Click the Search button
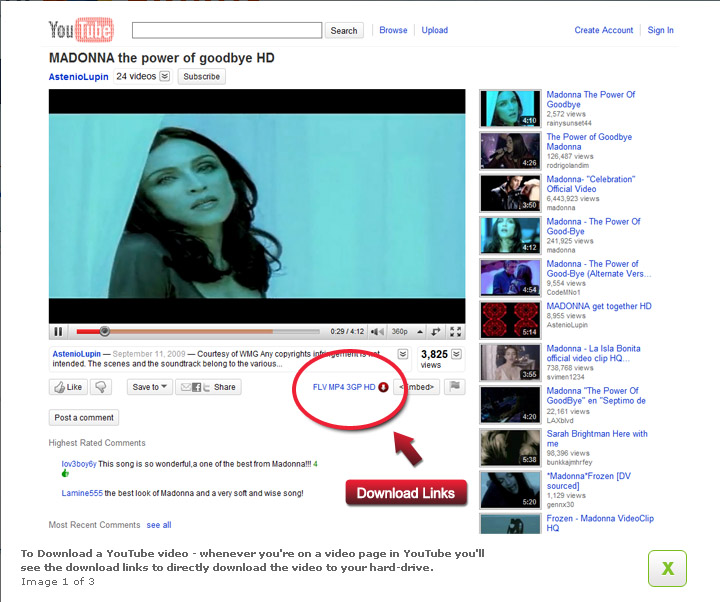Image resolution: width=720 pixels, height=602 pixels. pos(344,30)
